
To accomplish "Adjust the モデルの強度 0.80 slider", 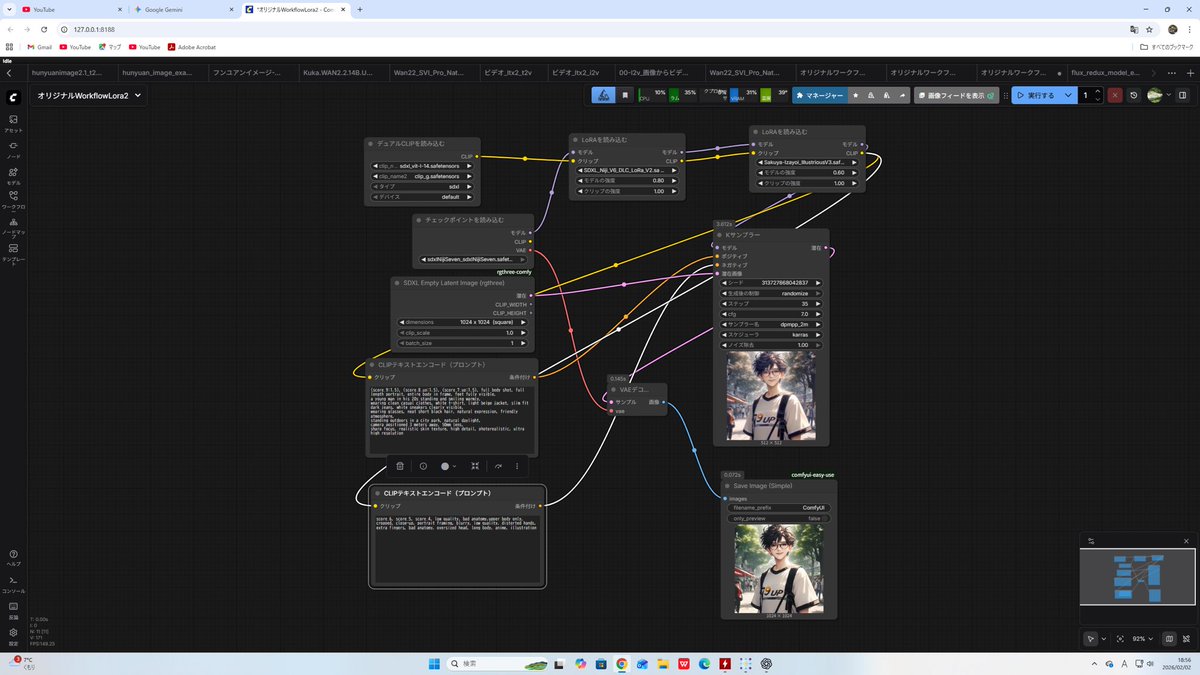I will coord(626,180).
